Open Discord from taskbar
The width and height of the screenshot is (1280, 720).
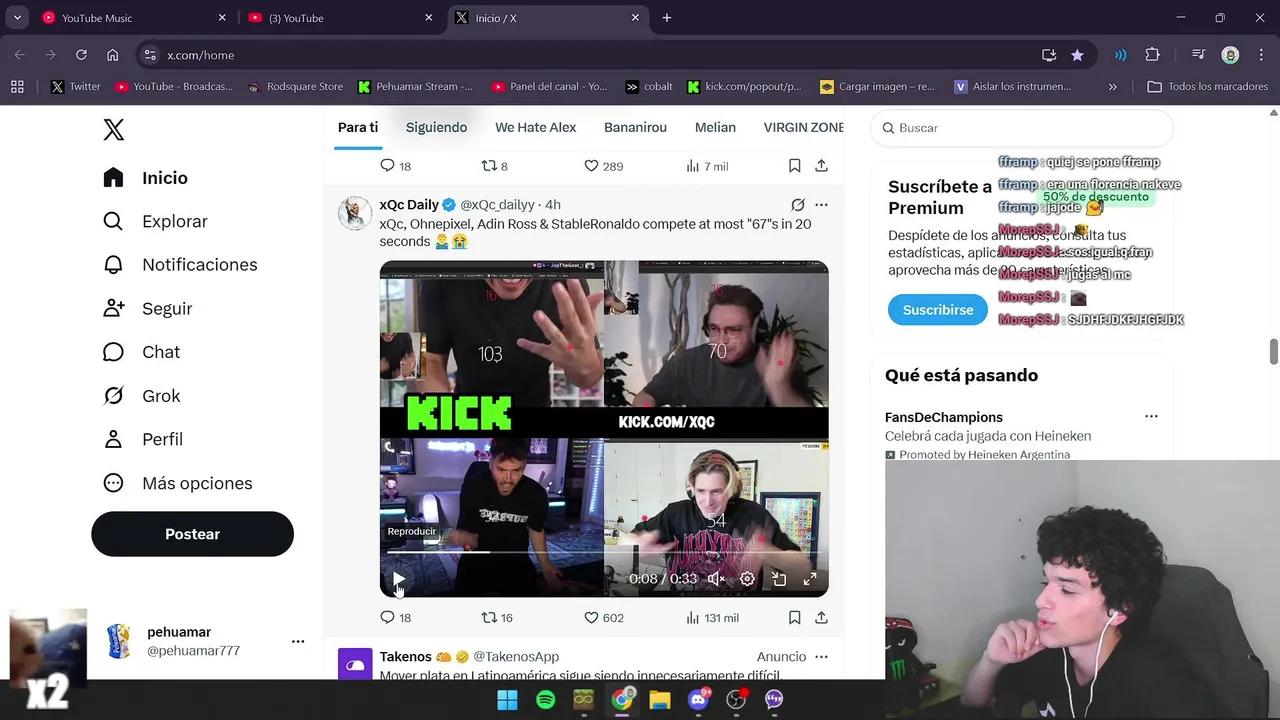(699, 700)
